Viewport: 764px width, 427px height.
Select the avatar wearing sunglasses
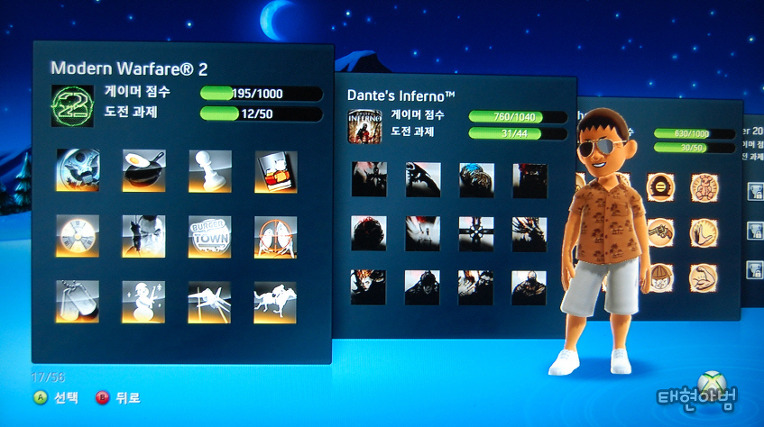click(603, 241)
